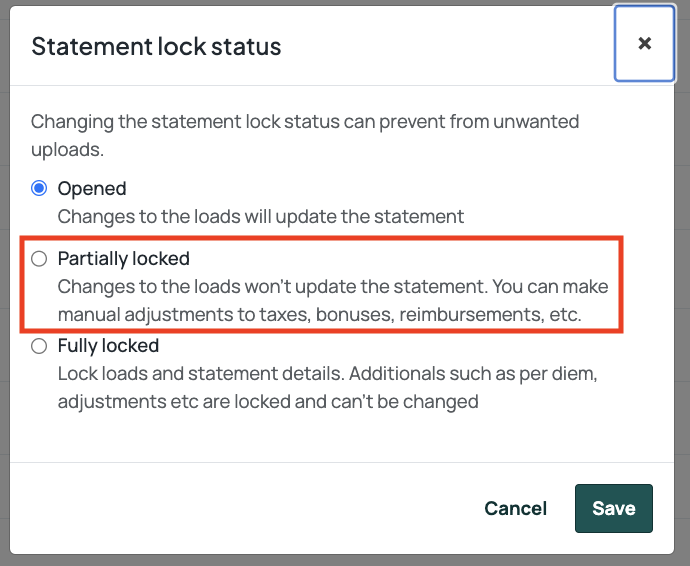Viewport: 690px width, 566px height.
Task: Click the 'Statement lock status' dialog title
Action: (x=156, y=46)
